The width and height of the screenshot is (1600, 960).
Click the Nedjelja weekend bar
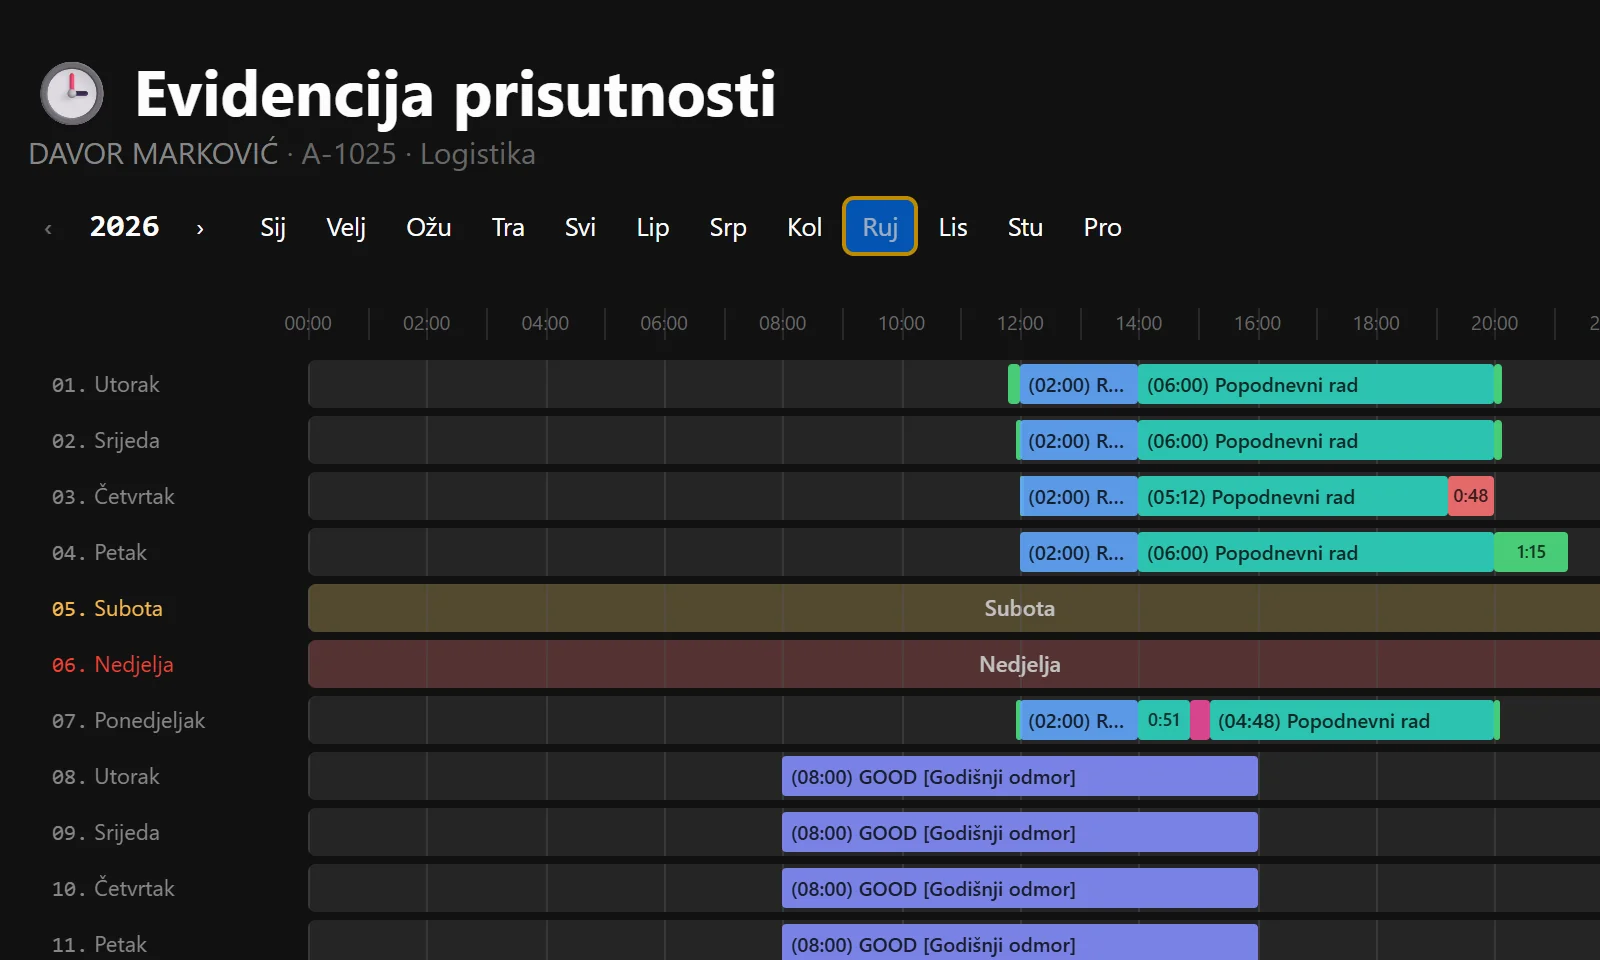pyautogui.click(x=954, y=664)
